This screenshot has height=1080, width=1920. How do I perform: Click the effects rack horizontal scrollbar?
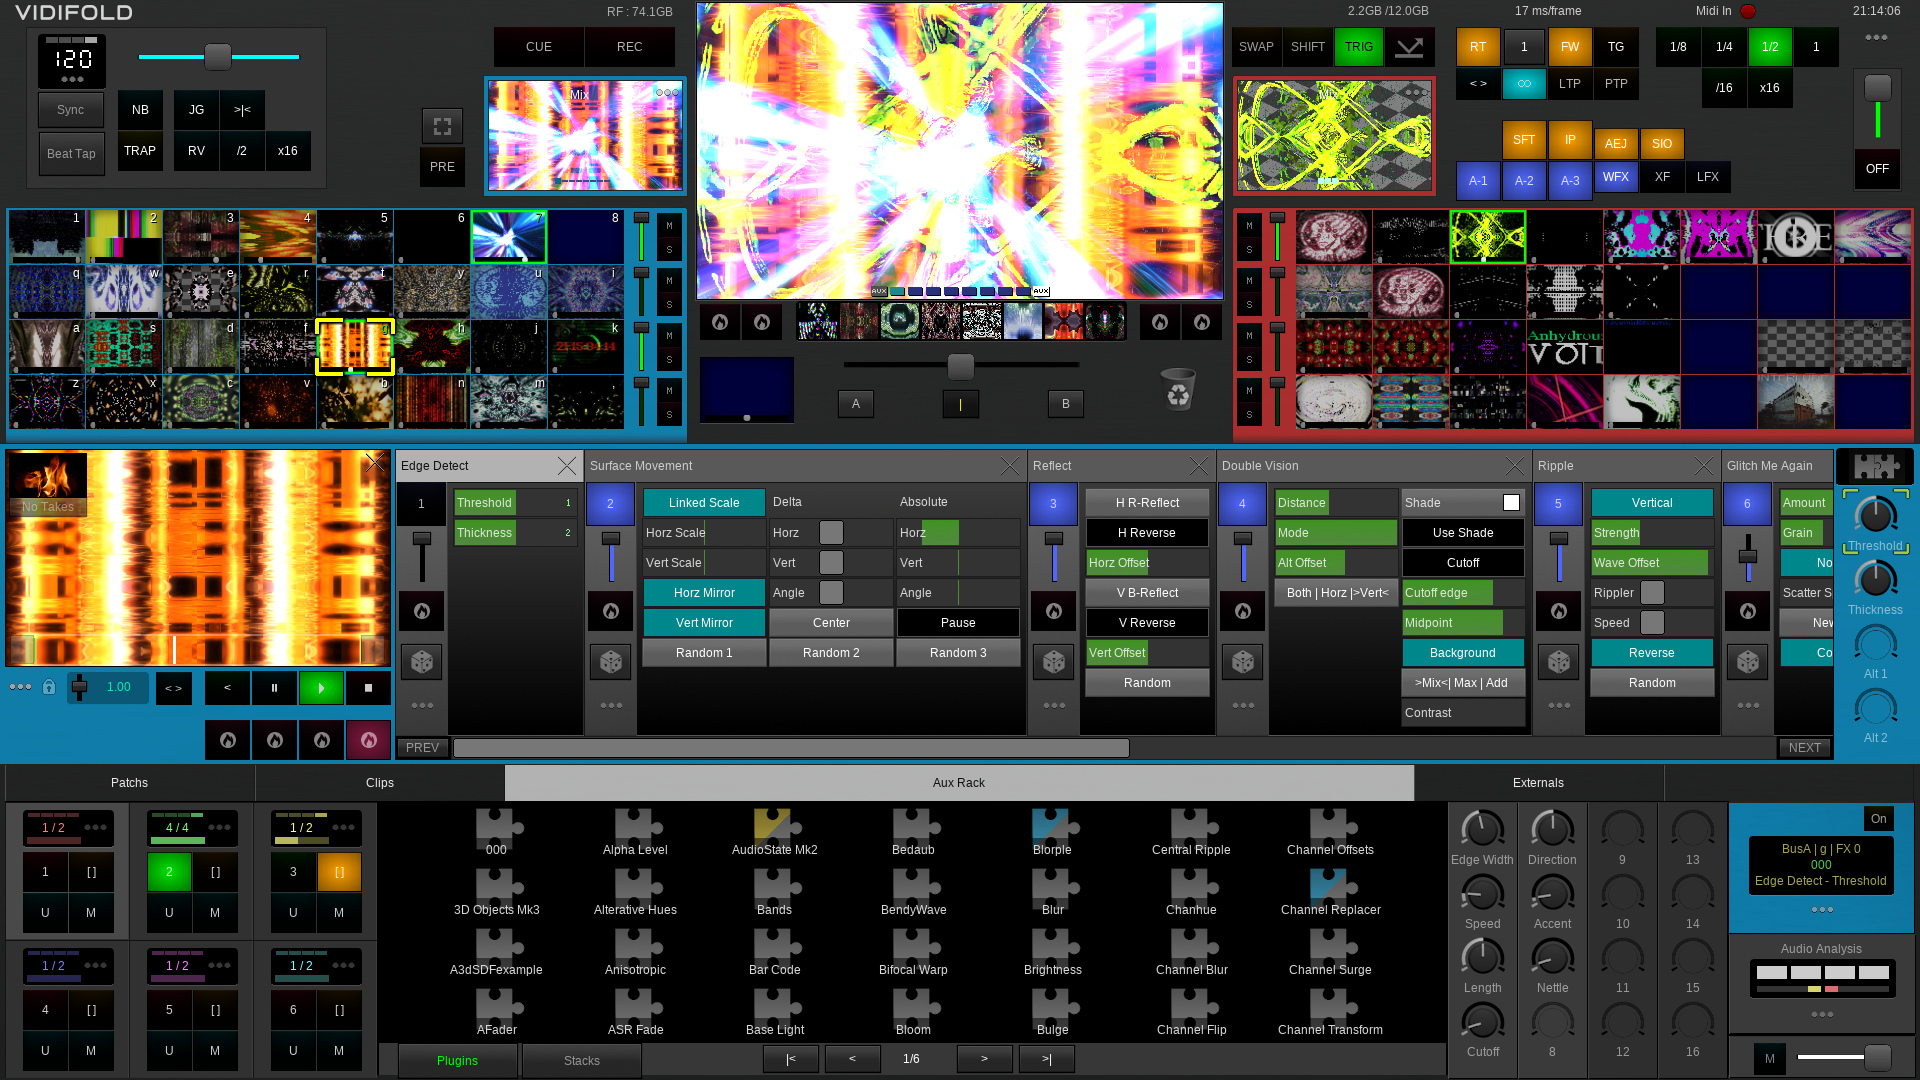pos(791,748)
